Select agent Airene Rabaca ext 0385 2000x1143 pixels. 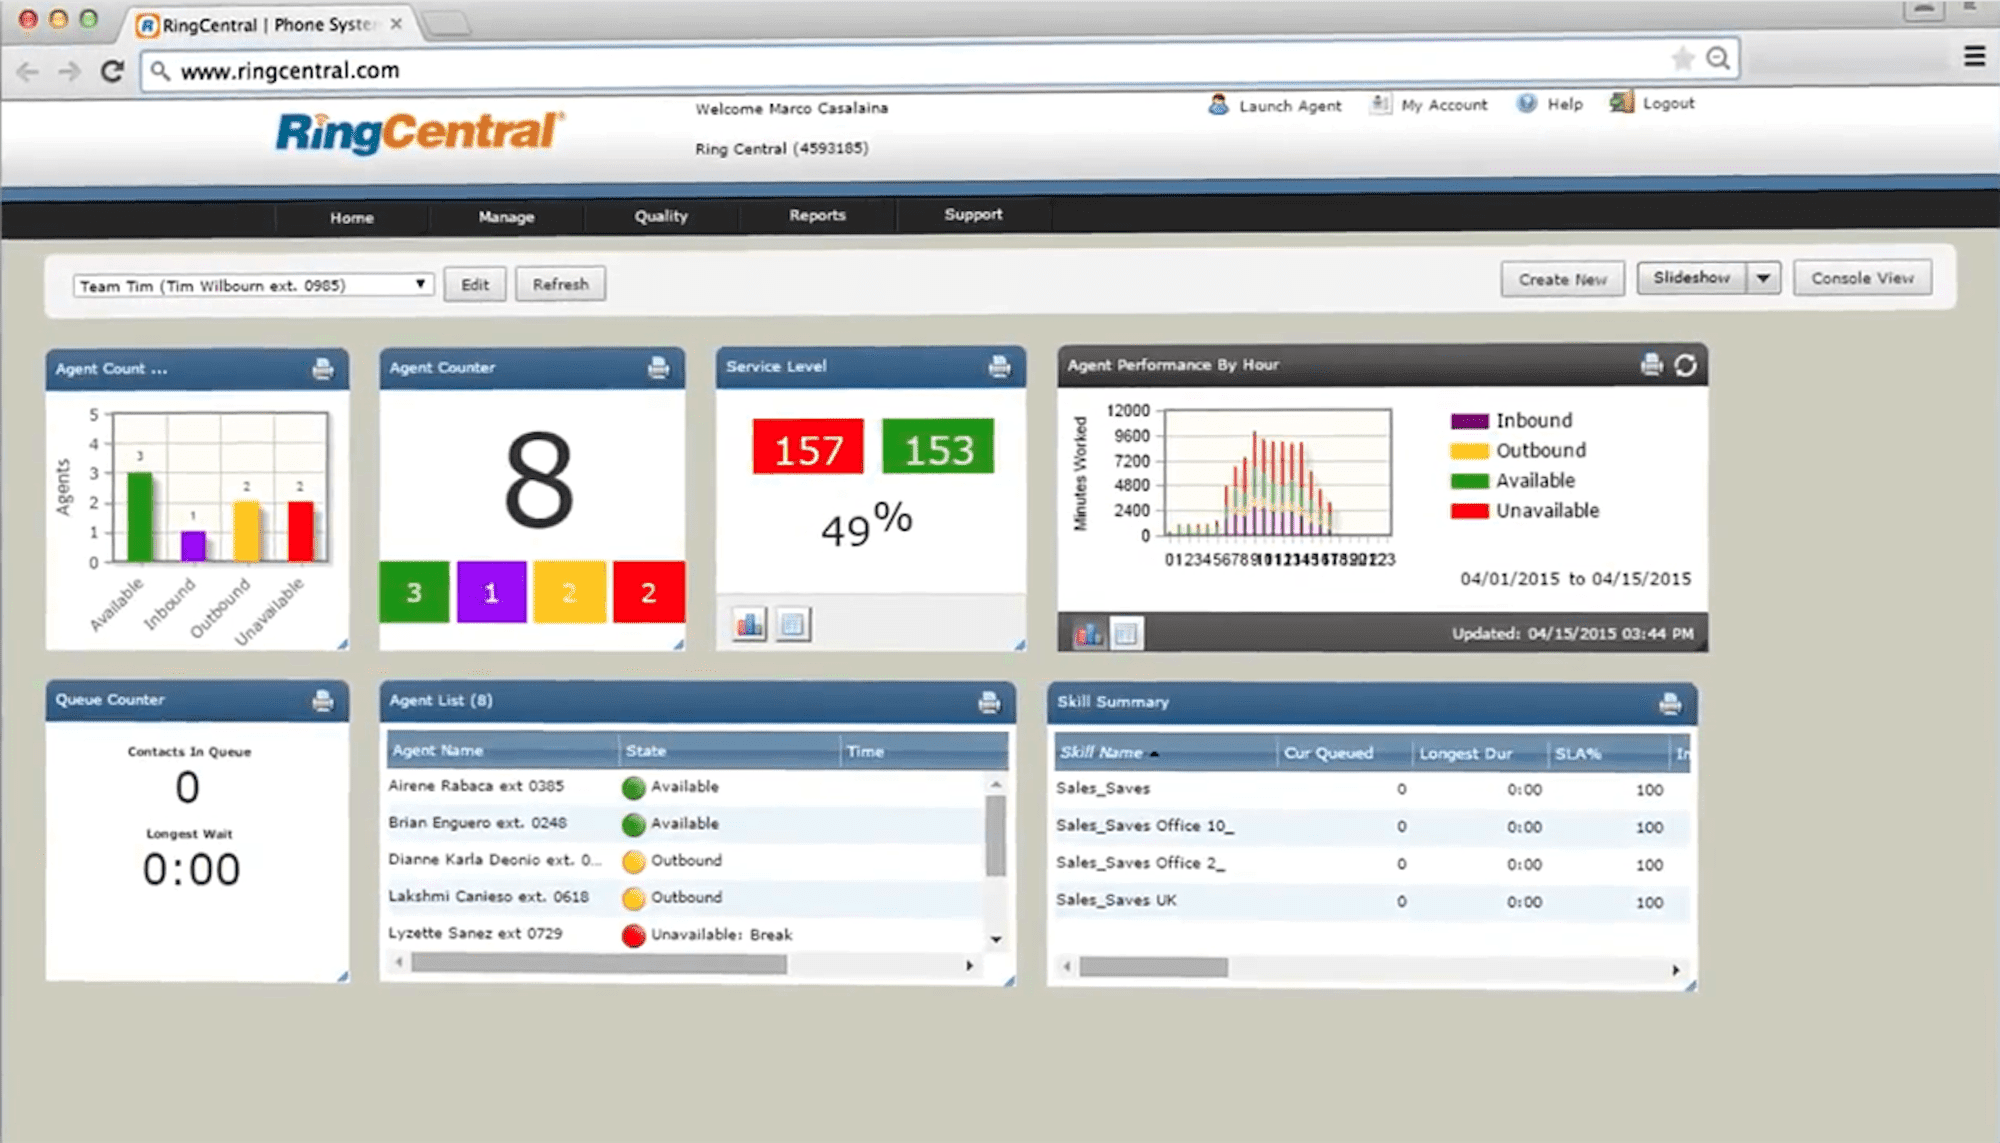[x=686, y=786]
